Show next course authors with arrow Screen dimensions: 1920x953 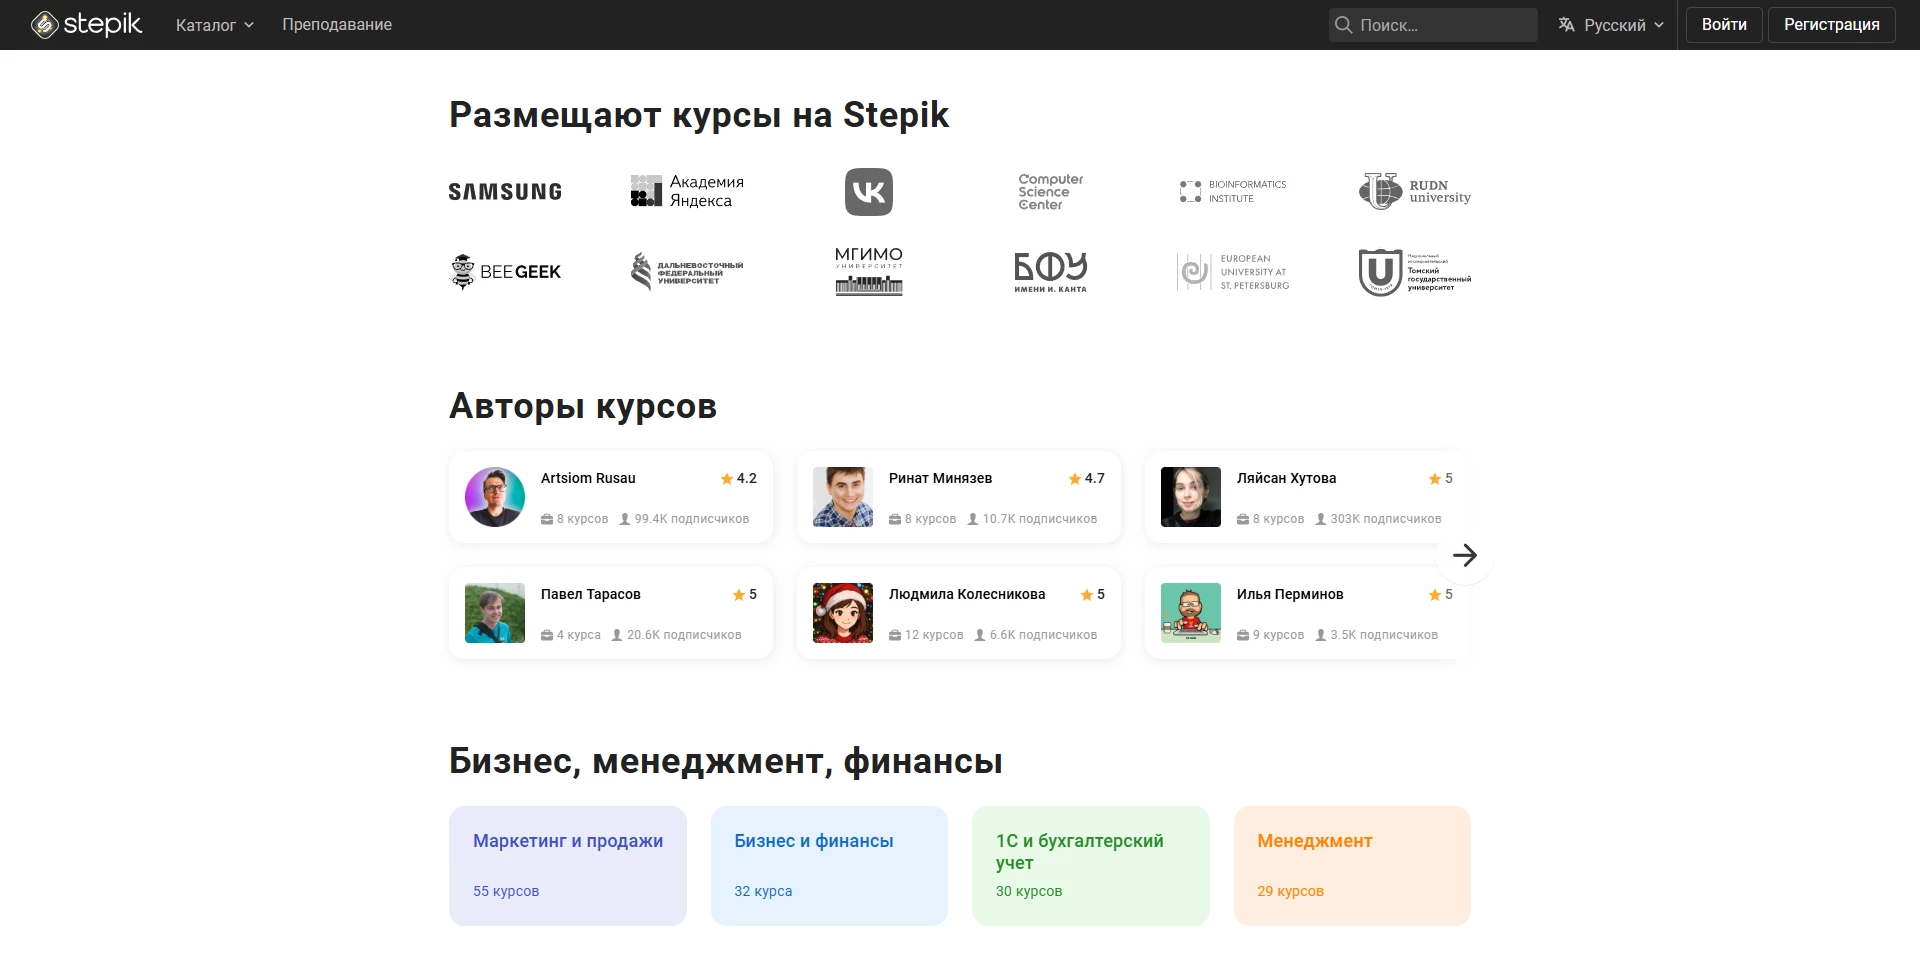(1464, 555)
